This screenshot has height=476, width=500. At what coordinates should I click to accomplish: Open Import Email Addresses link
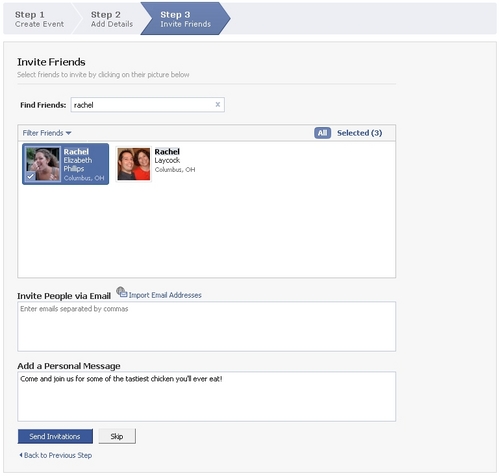pos(165,295)
